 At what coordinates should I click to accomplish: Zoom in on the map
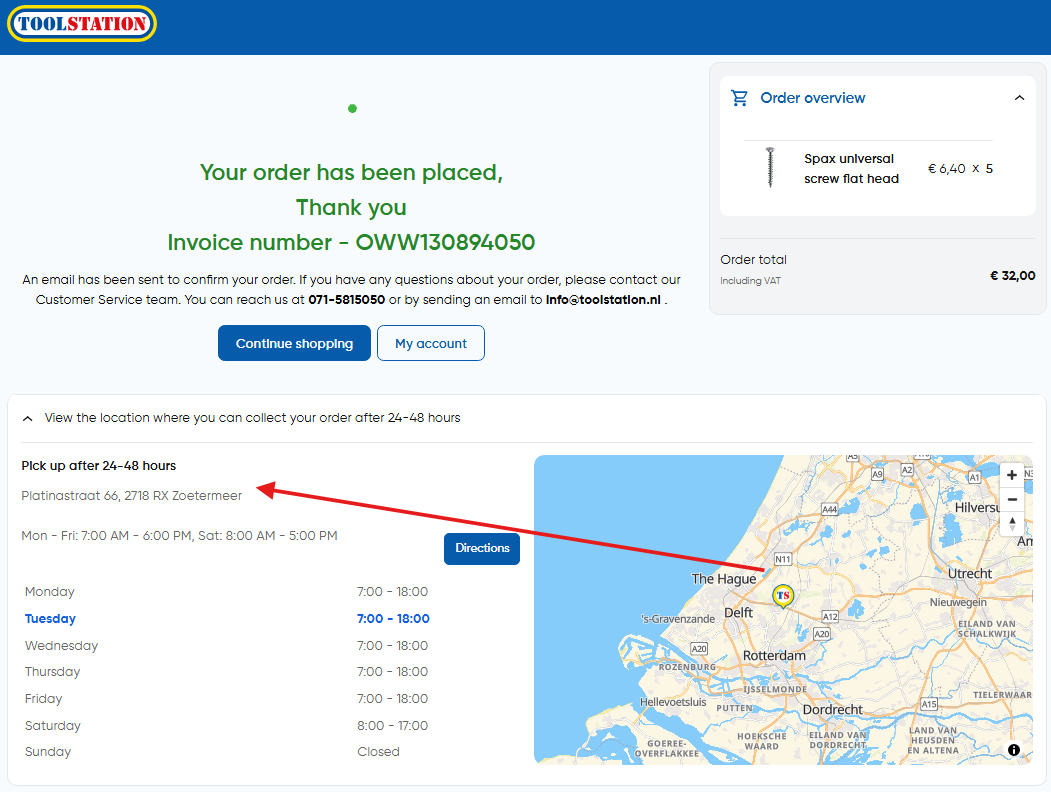point(1012,475)
